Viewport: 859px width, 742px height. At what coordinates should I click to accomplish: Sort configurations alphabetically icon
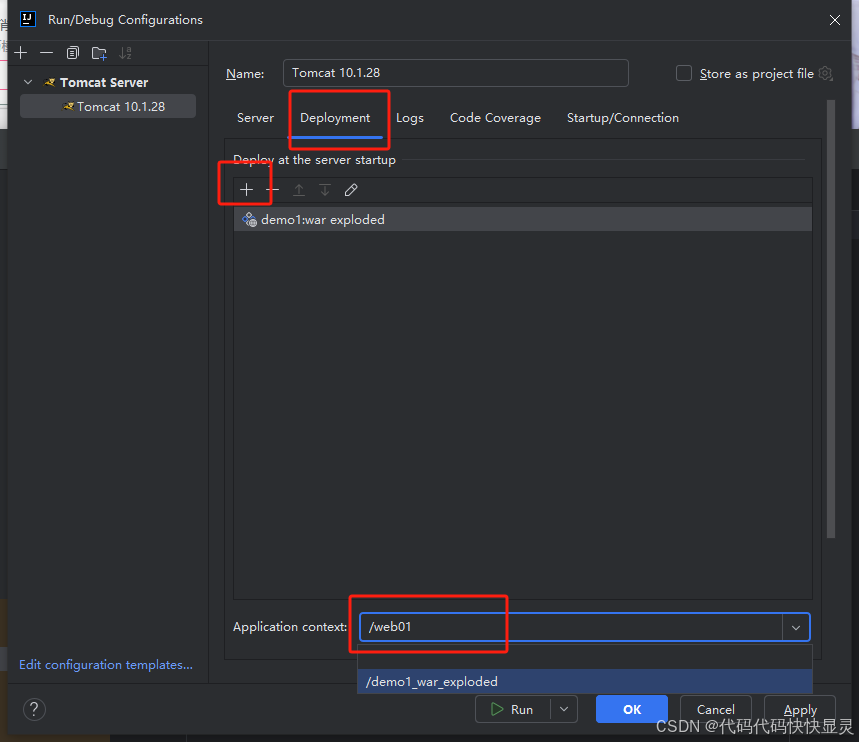[x=125, y=53]
